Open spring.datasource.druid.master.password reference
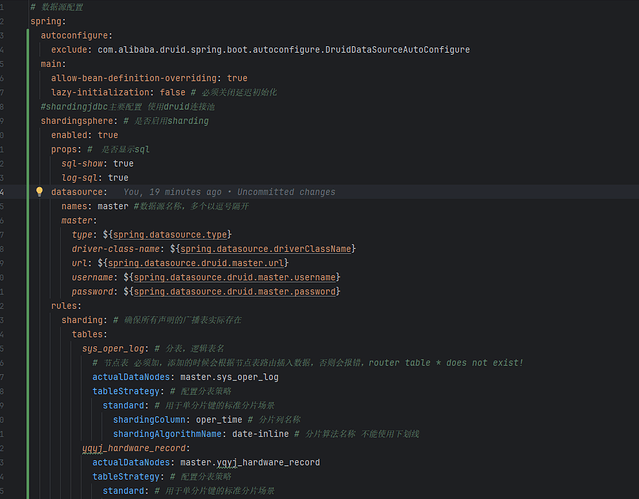Viewport: 639px width, 499px height. coord(235,291)
